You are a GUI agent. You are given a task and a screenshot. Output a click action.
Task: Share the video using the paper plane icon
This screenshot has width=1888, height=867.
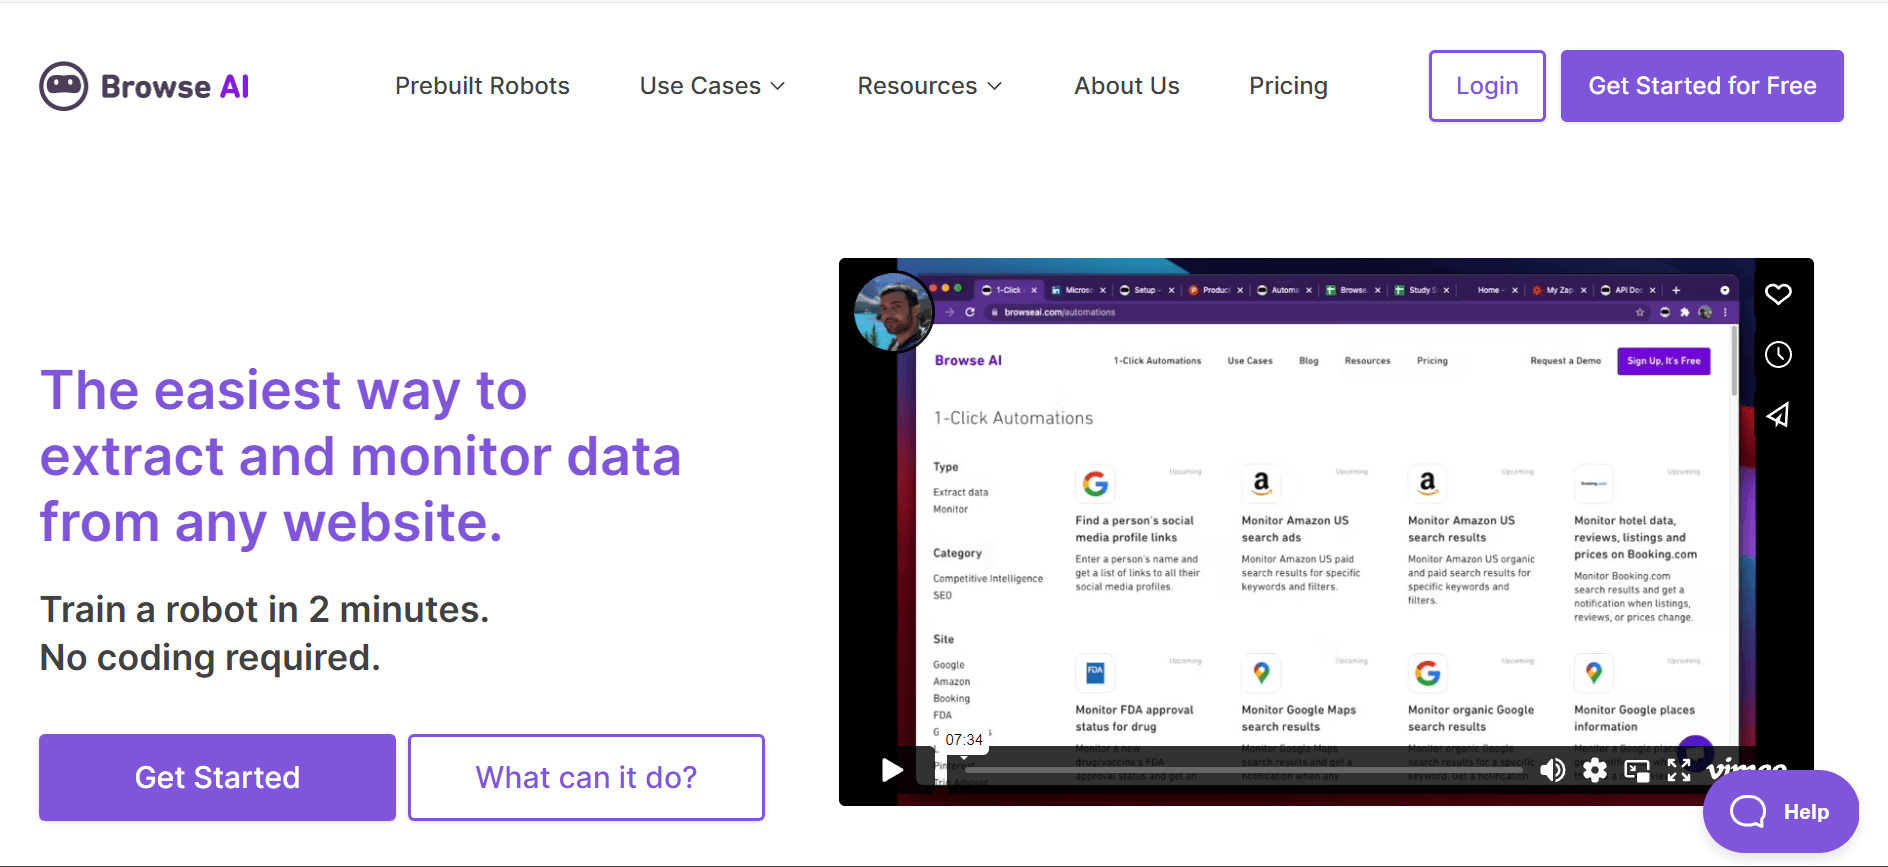(x=1778, y=415)
